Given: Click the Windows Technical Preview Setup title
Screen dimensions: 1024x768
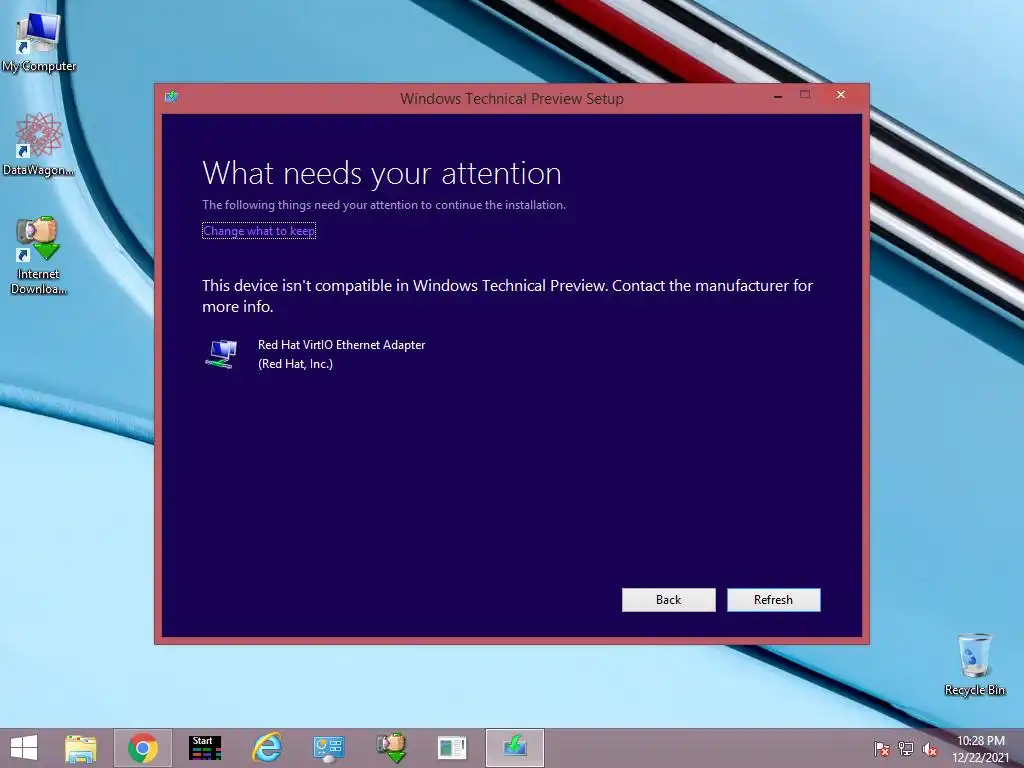Looking at the screenshot, I should coord(511,99).
